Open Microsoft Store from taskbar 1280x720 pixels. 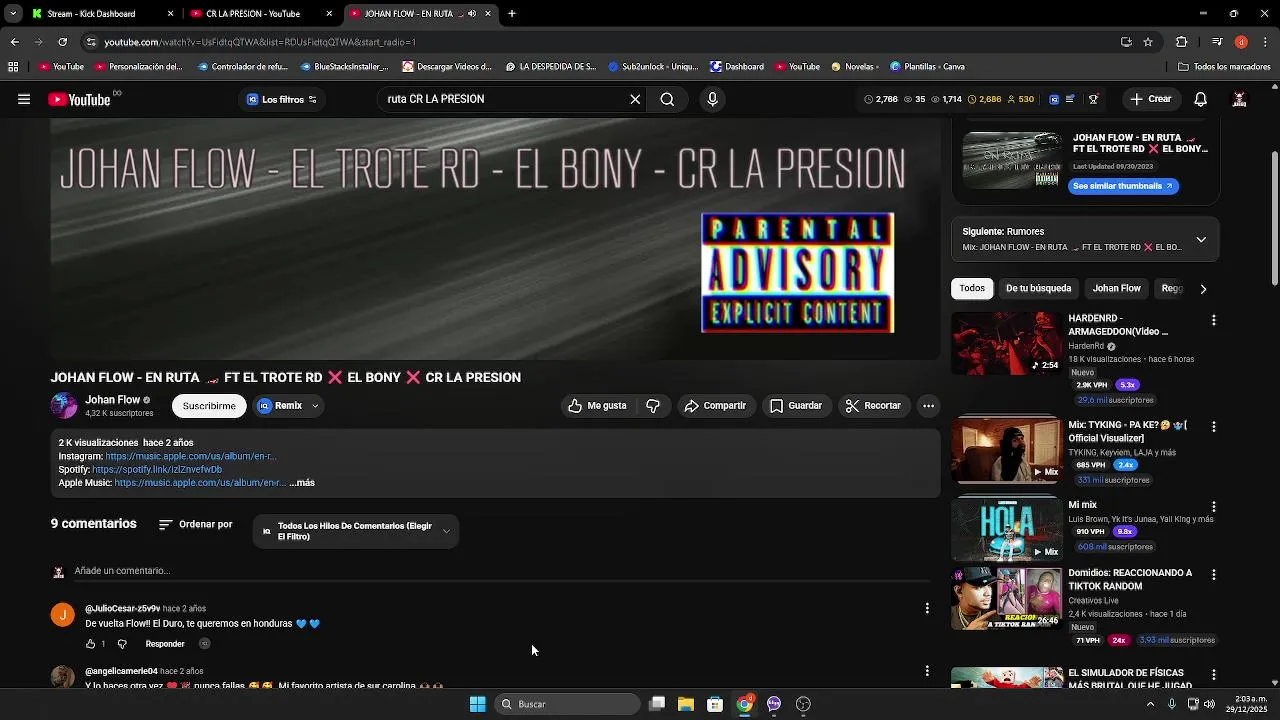(715, 704)
